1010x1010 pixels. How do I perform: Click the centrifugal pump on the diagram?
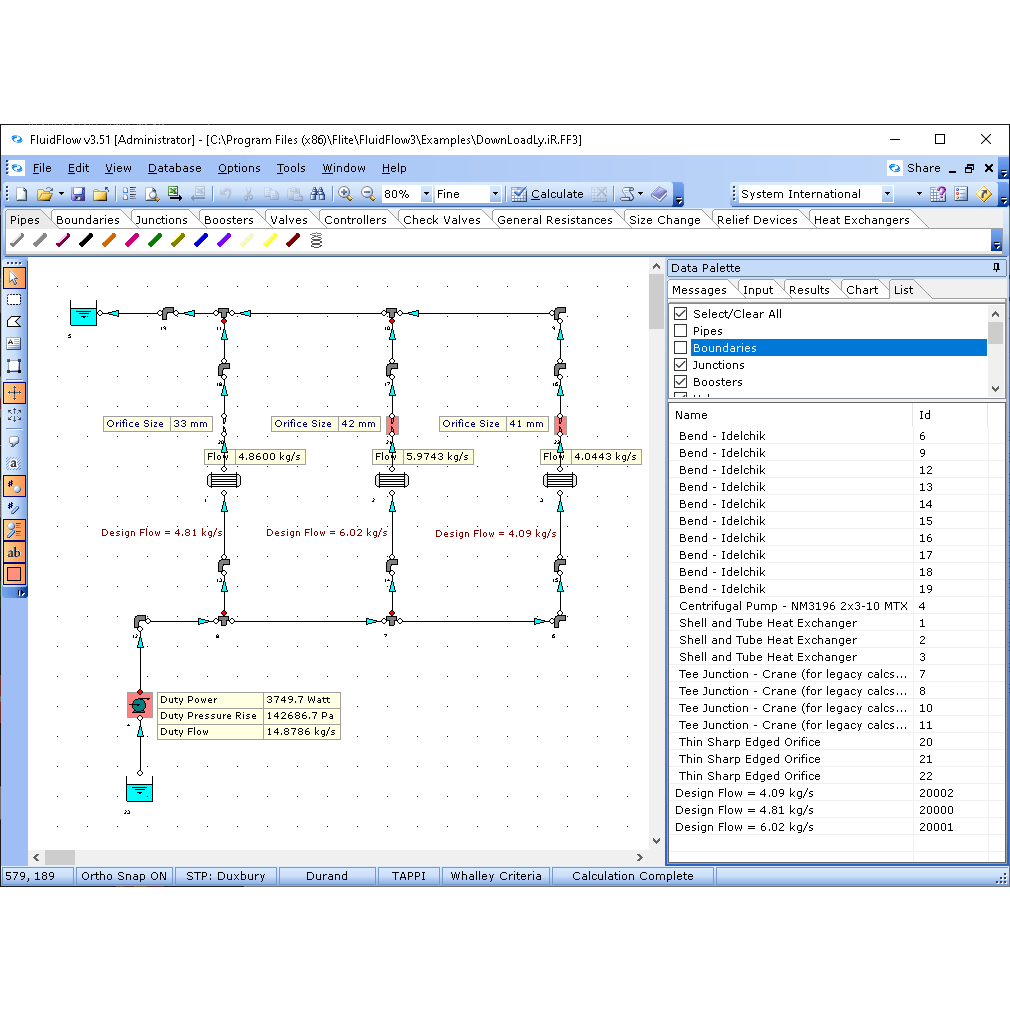pos(139,706)
